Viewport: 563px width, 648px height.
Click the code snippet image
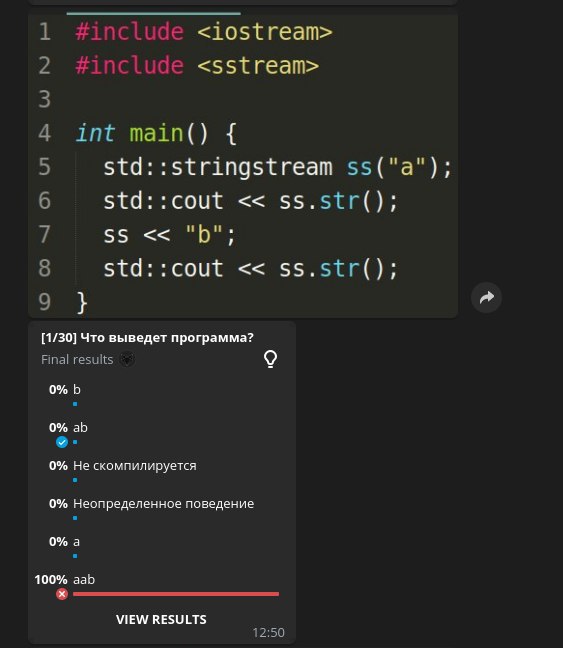[x=243, y=165]
